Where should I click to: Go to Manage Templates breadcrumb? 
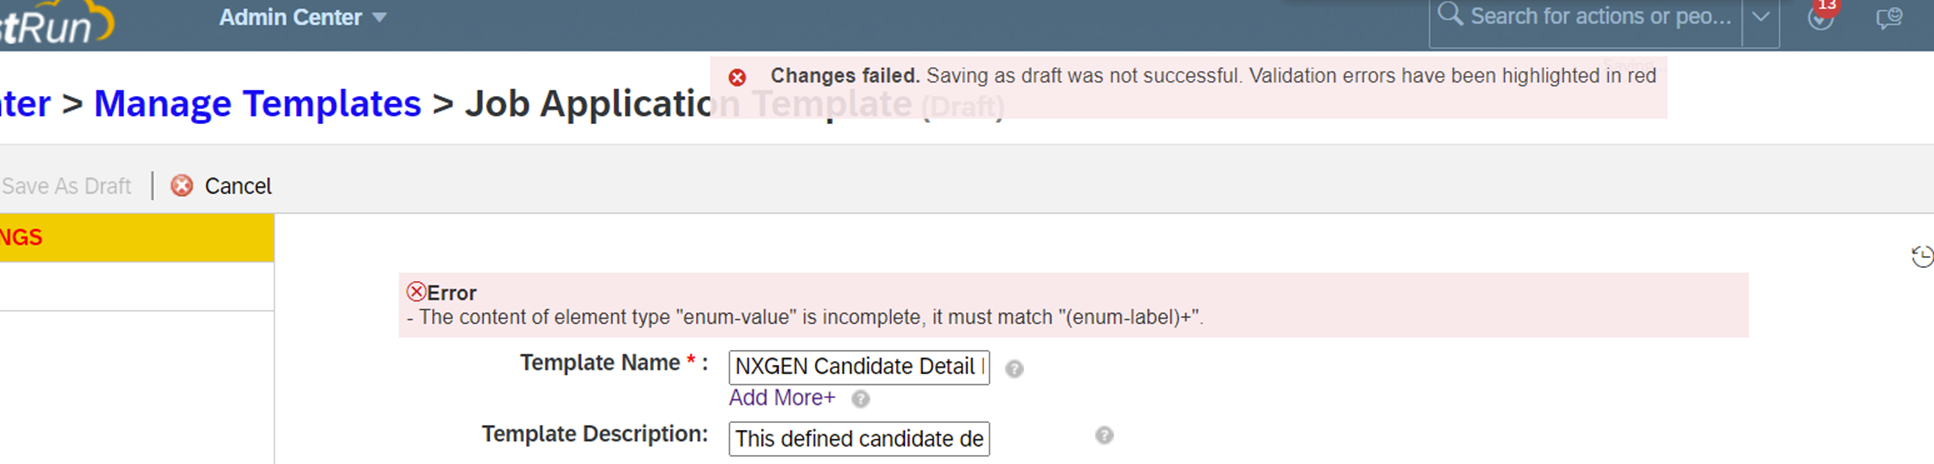257,103
